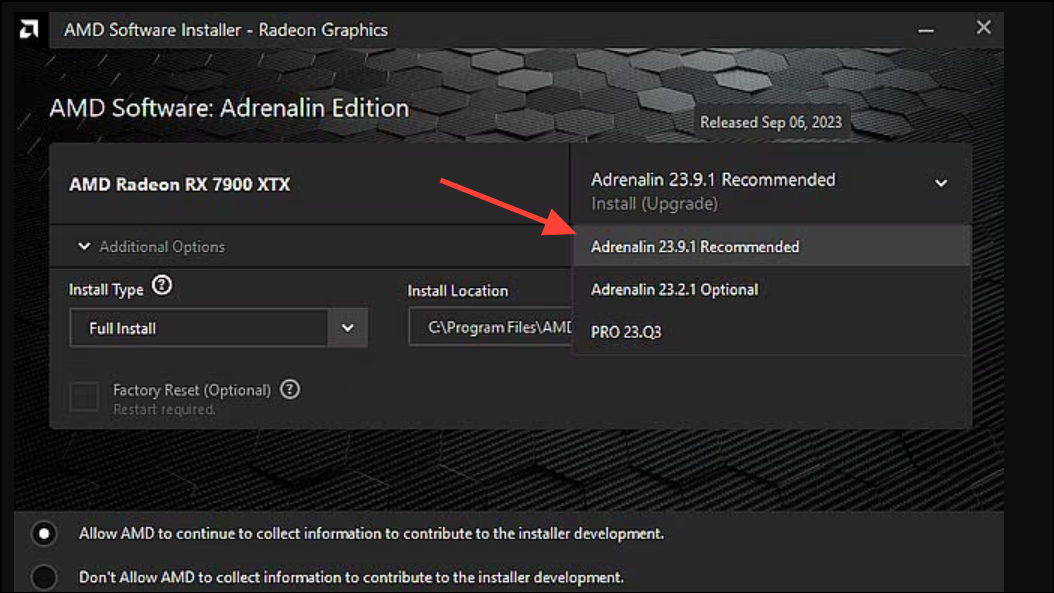This screenshot has height=593, width=1054.
Task: Click the Install Location path field
Action: [490, 327]
